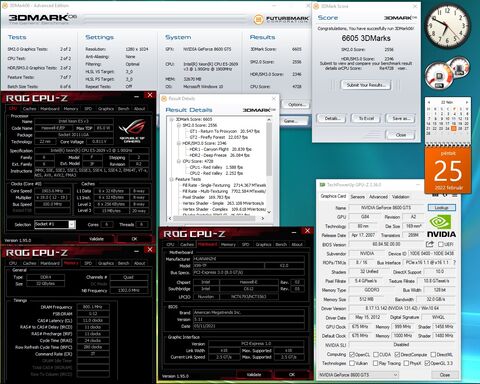This screenshot has width=480, height=384.
Task: Select Pixel Shader result row
Action: tap(206, 197)
